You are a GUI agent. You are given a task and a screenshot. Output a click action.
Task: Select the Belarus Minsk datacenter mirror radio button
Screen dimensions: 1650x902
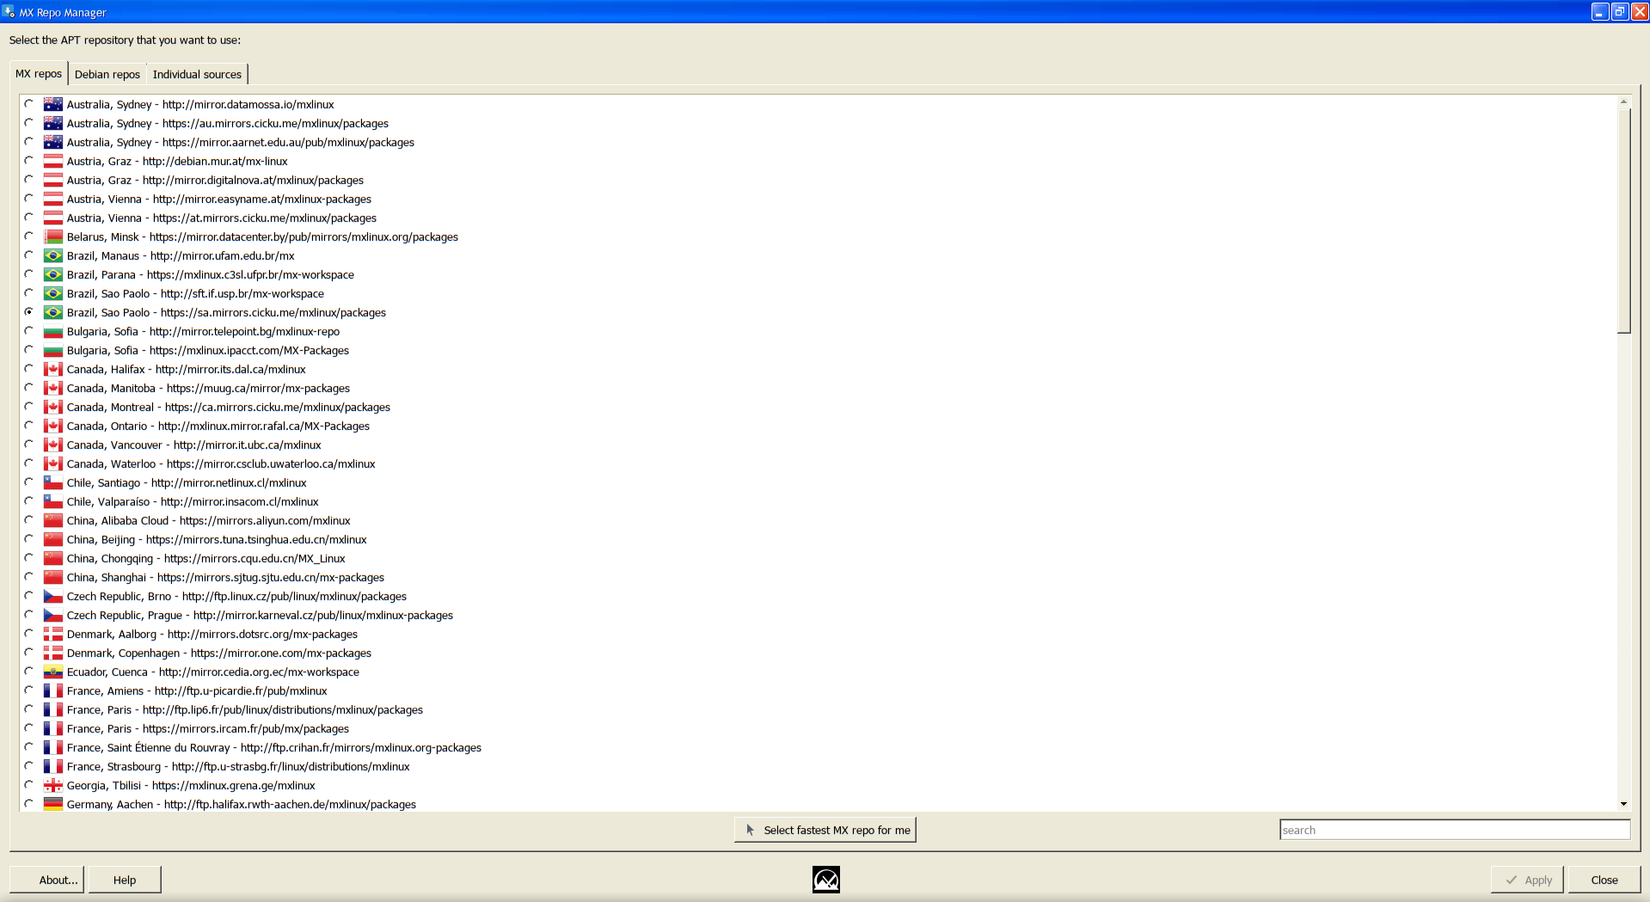[x=29, y=236]
